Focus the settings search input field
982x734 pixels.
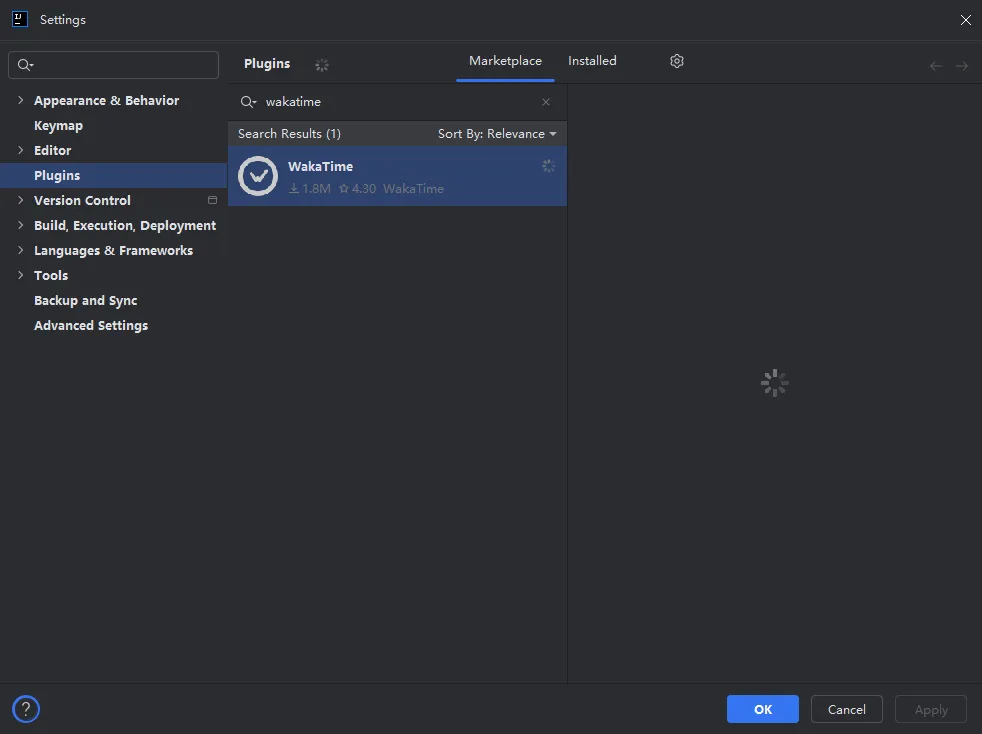(125, 65)
